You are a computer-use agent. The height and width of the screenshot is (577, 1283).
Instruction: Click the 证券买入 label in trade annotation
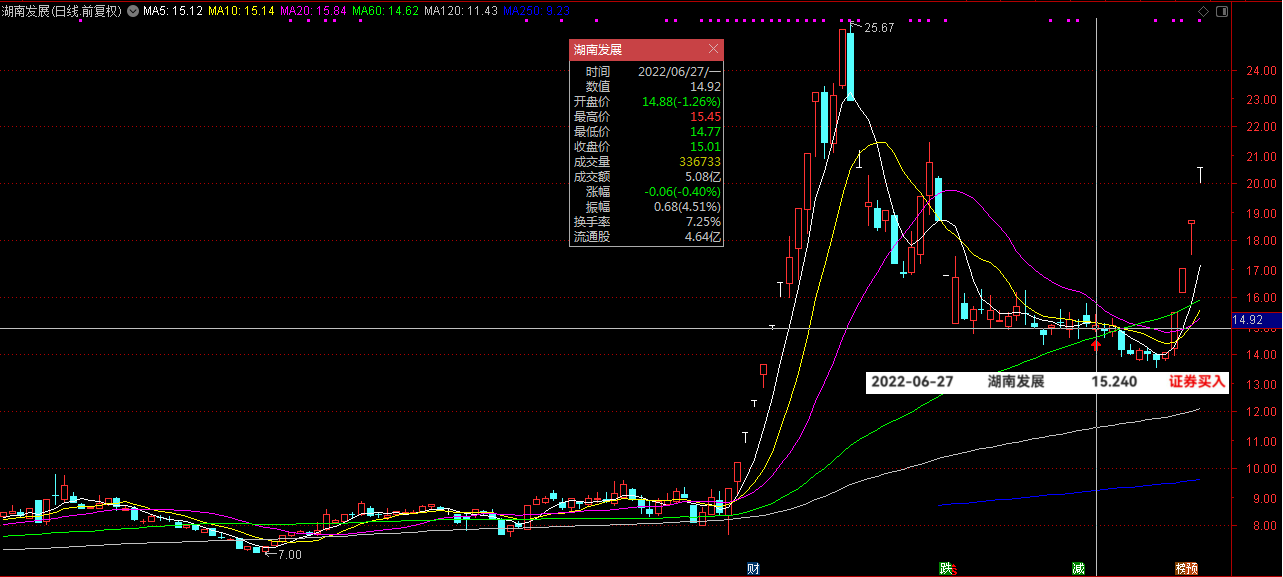tap(1197, 382)
